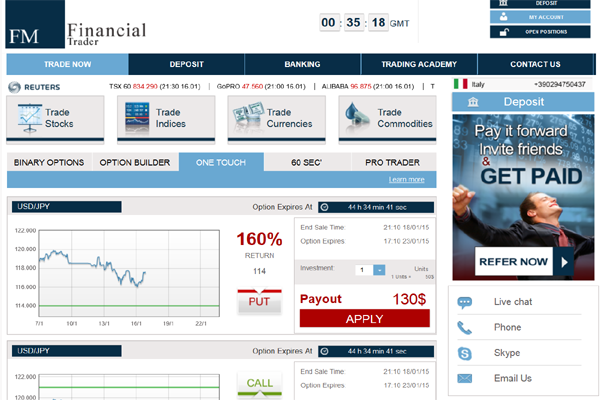Click the Skype icon
600x400 pixels.
tap(465, 353)
